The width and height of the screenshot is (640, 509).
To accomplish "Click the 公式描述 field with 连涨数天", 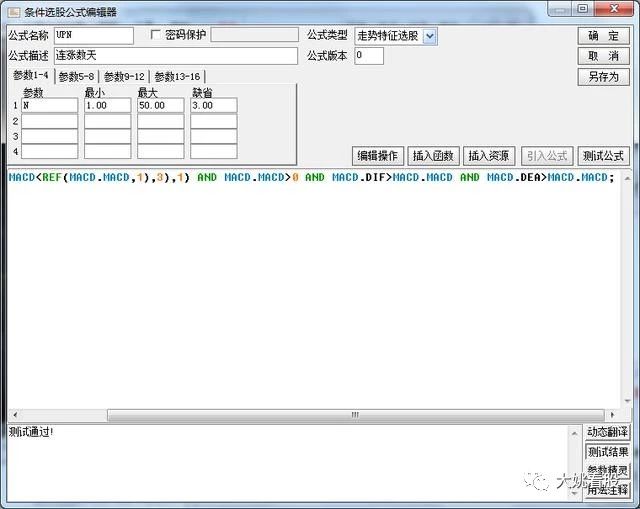I will (x=176, y=56).
